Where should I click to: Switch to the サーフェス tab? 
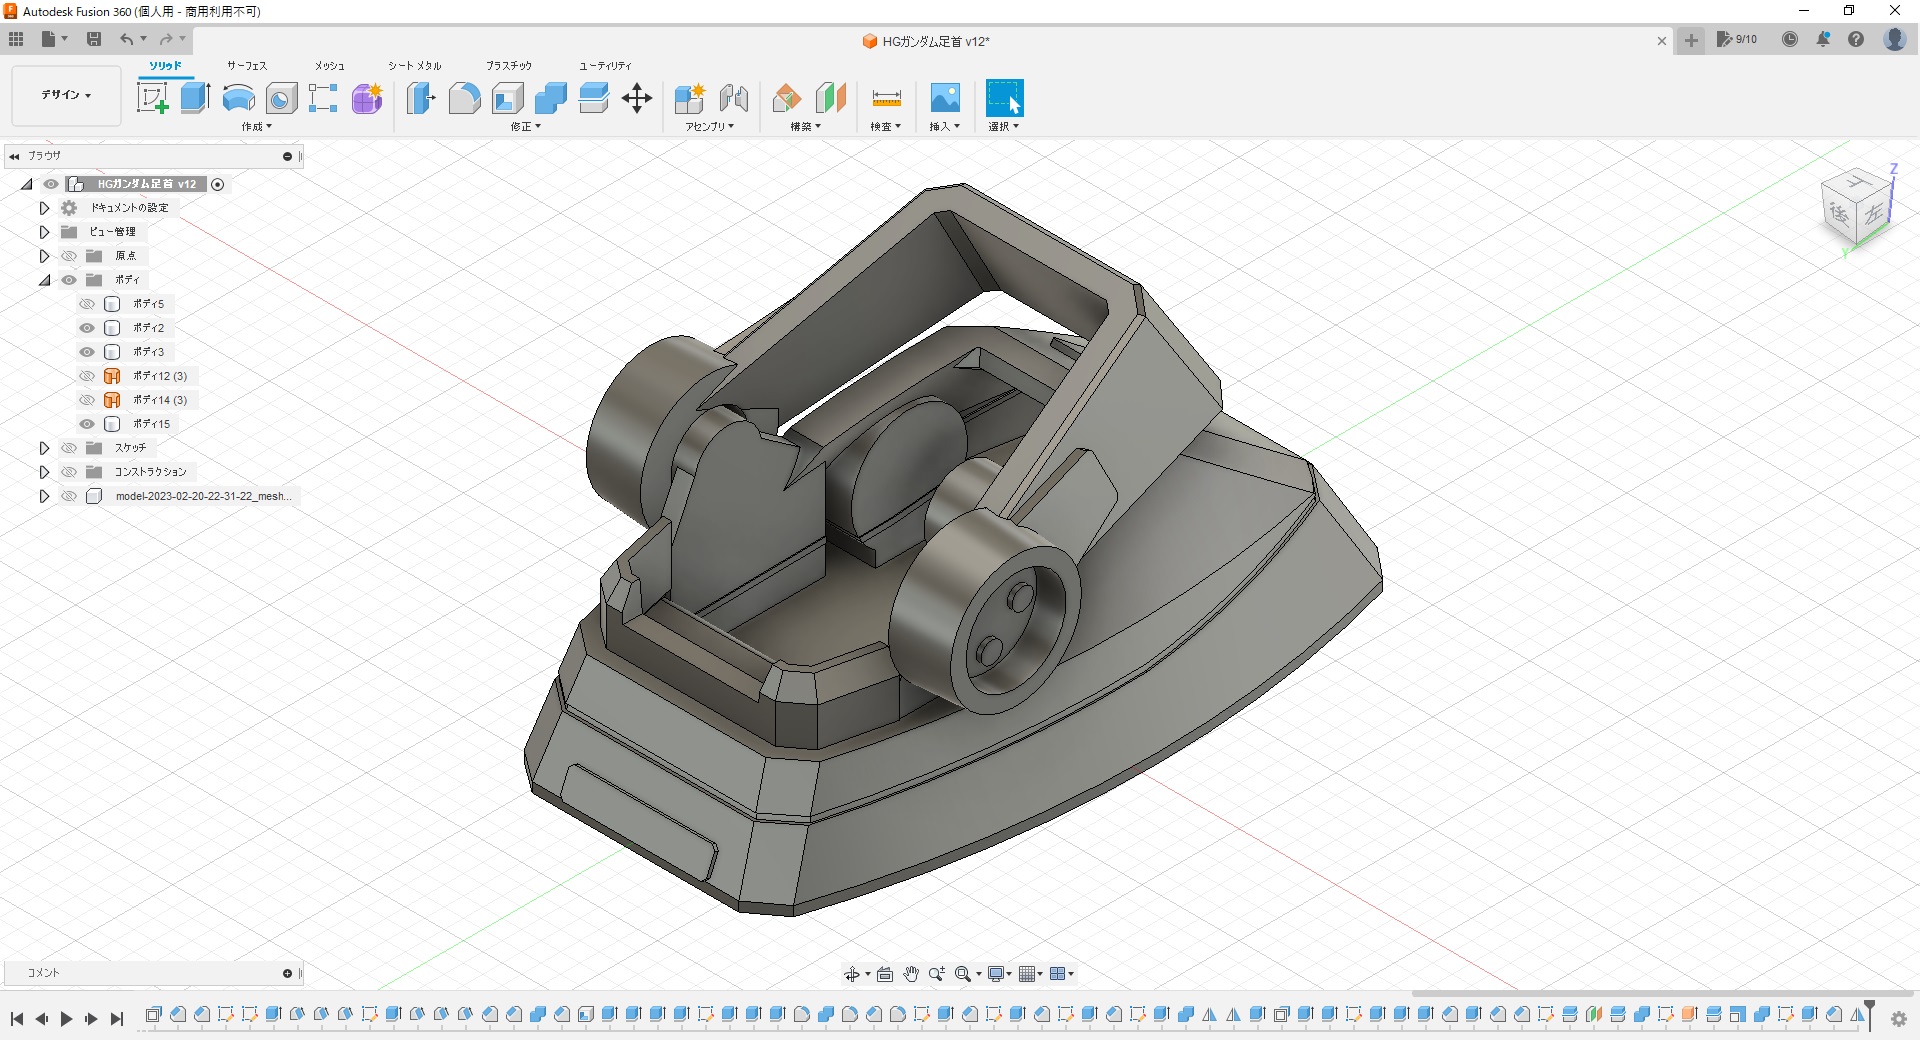coord(246,66)
